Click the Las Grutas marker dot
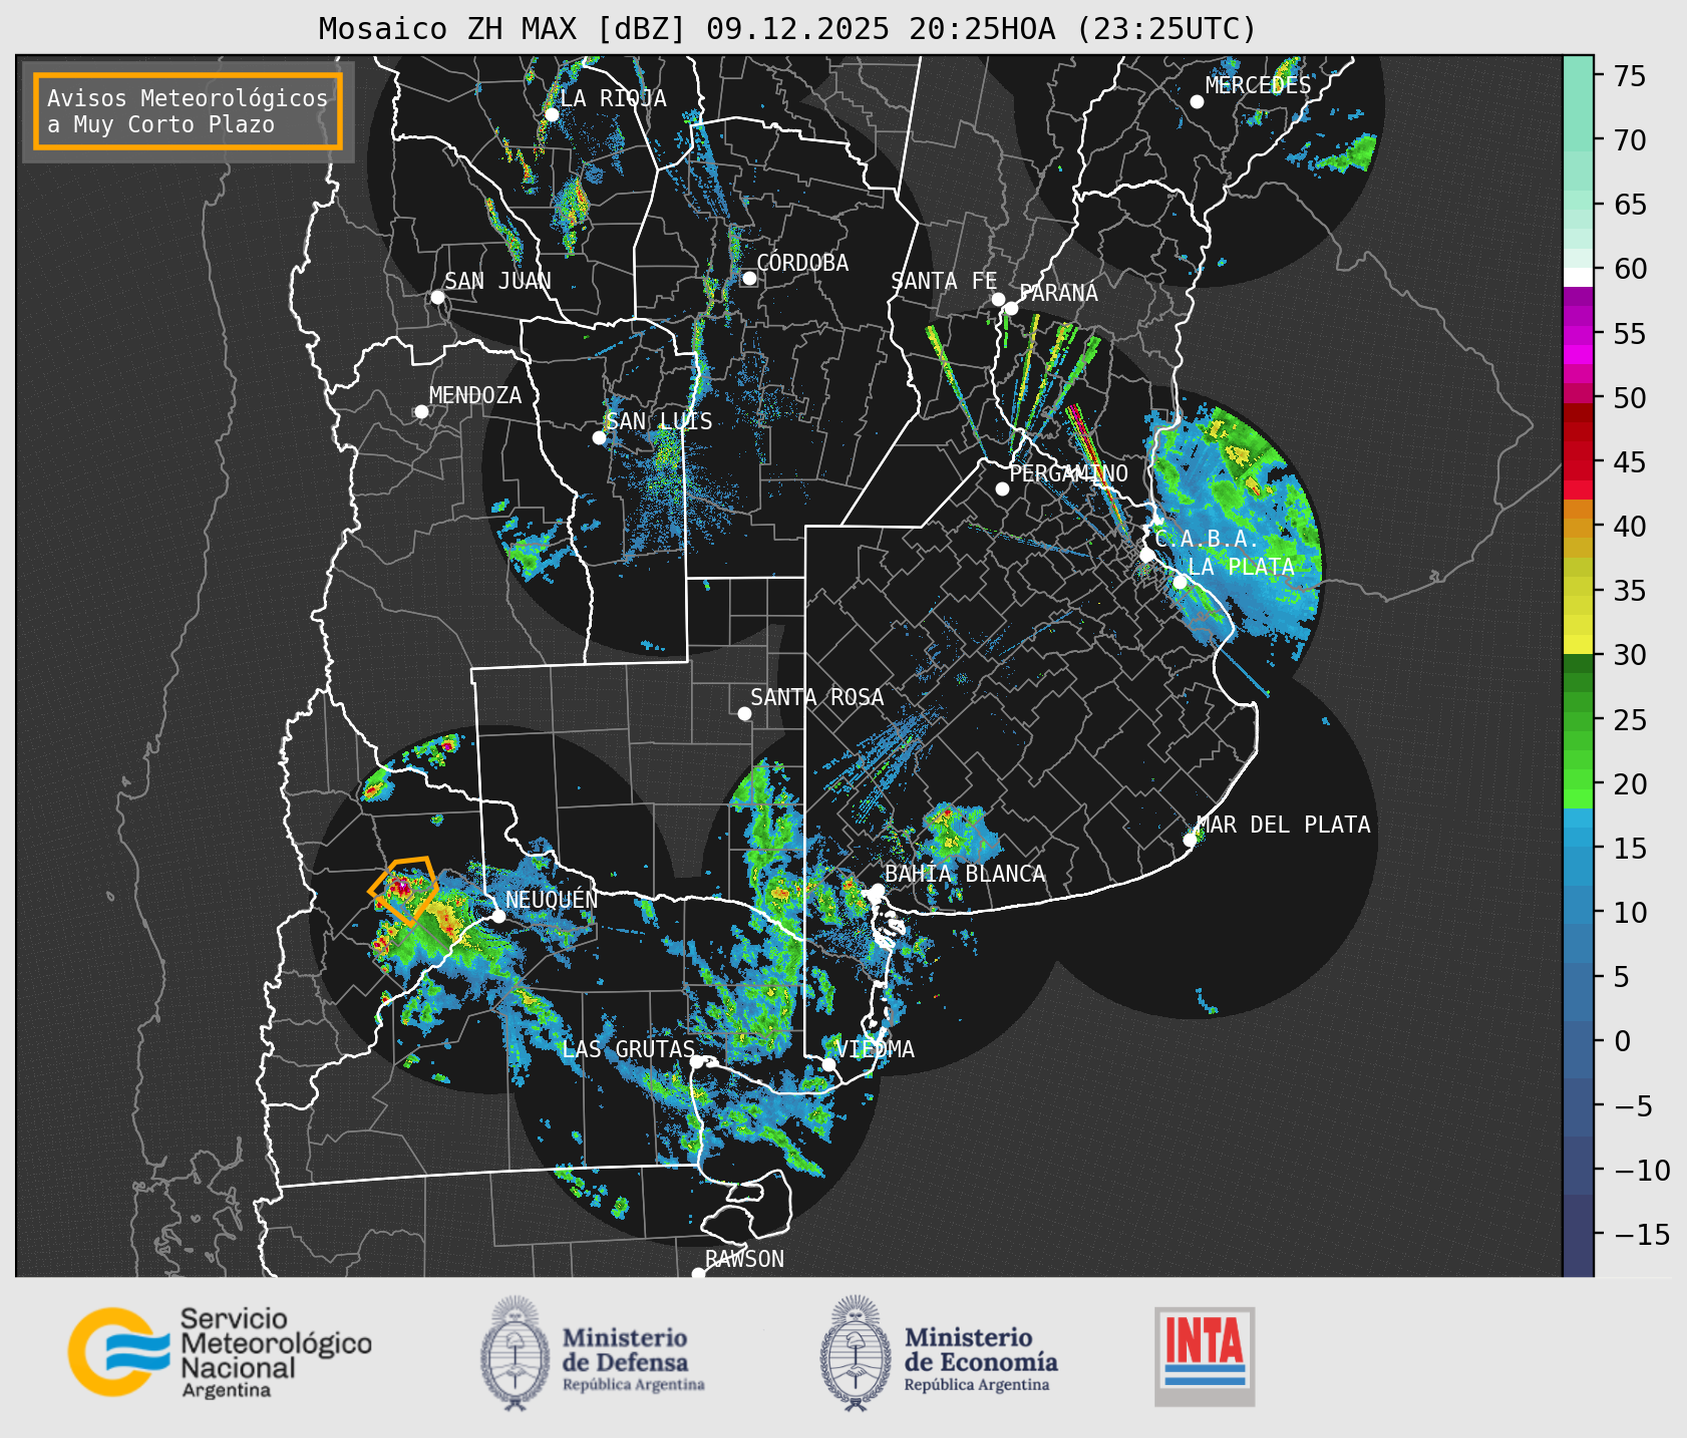This screenshot has width=1687, height=1438. (x=697, y=1062)
